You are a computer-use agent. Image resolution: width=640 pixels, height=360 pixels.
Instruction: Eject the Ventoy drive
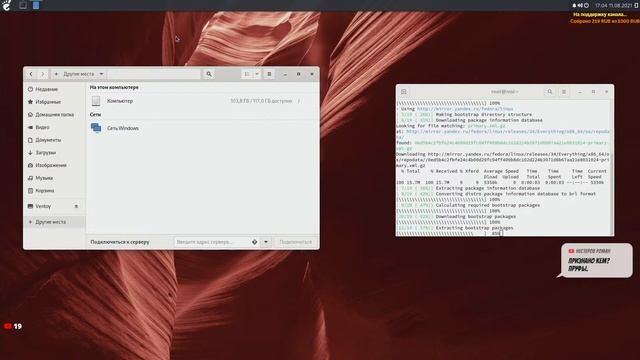76,207
